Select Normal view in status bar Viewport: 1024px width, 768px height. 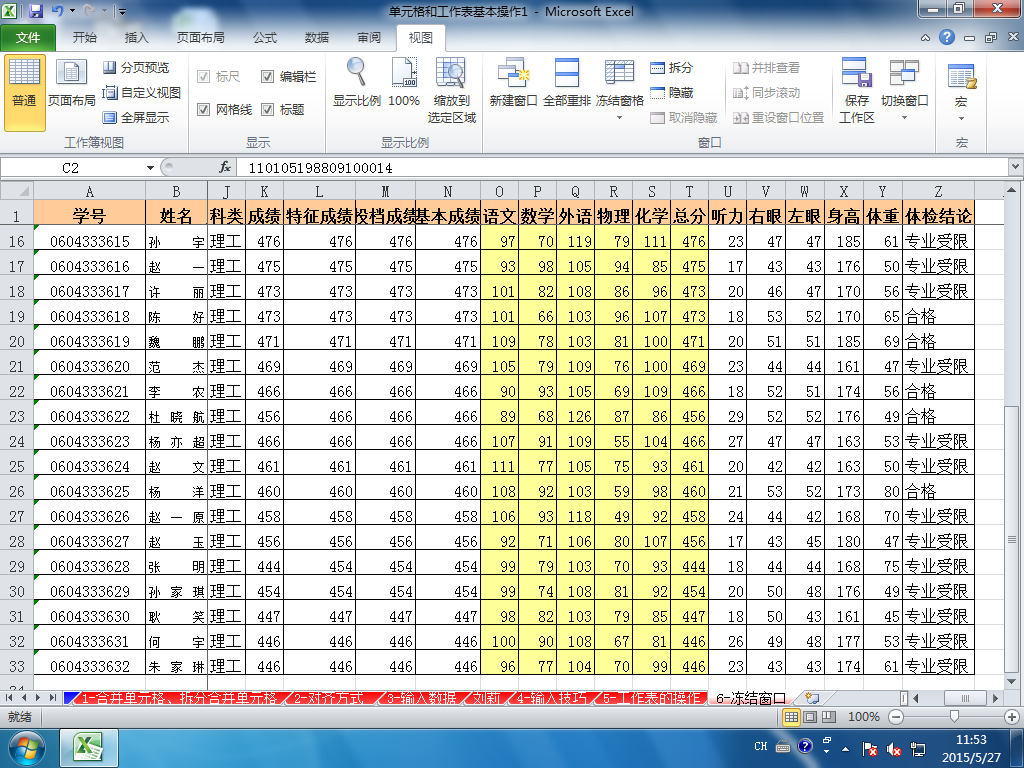(x=791, y=717)
